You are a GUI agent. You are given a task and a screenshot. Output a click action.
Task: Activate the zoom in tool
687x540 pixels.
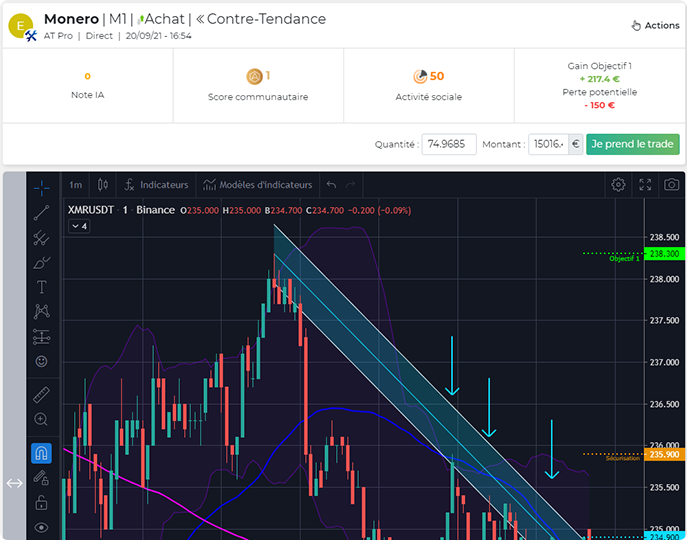42,419
